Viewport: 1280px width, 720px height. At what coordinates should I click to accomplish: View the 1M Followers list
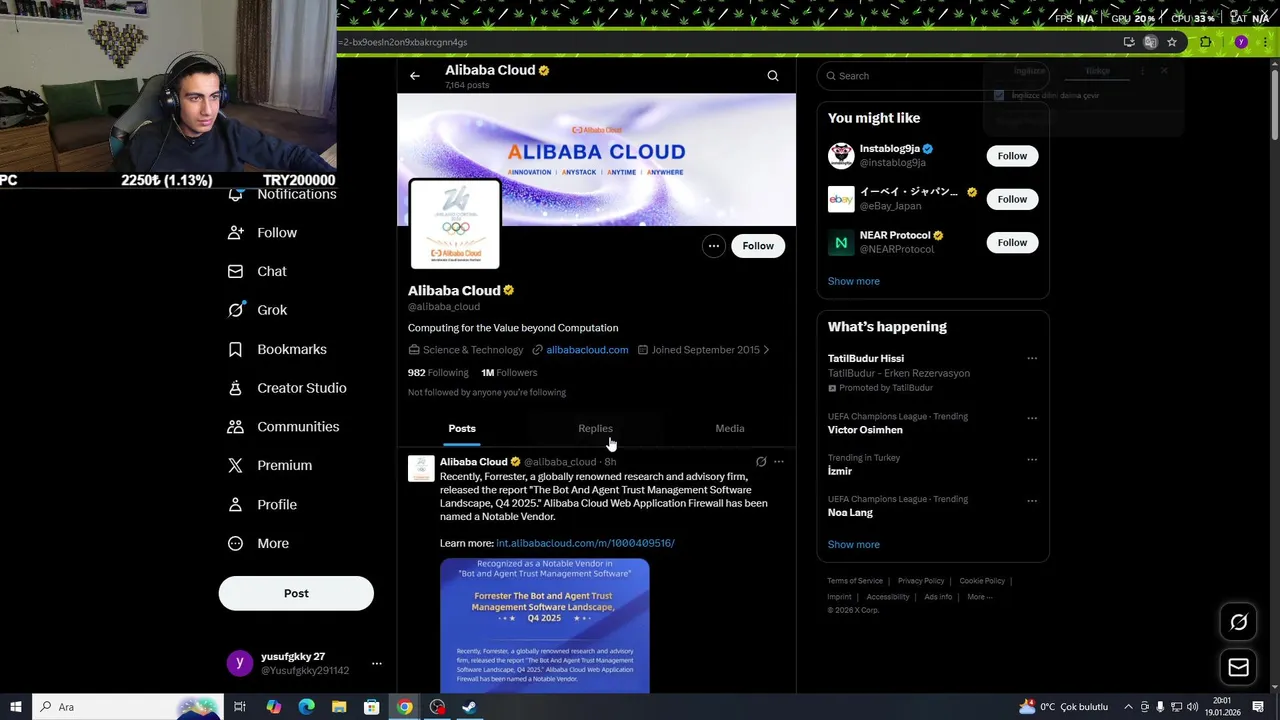509,372
